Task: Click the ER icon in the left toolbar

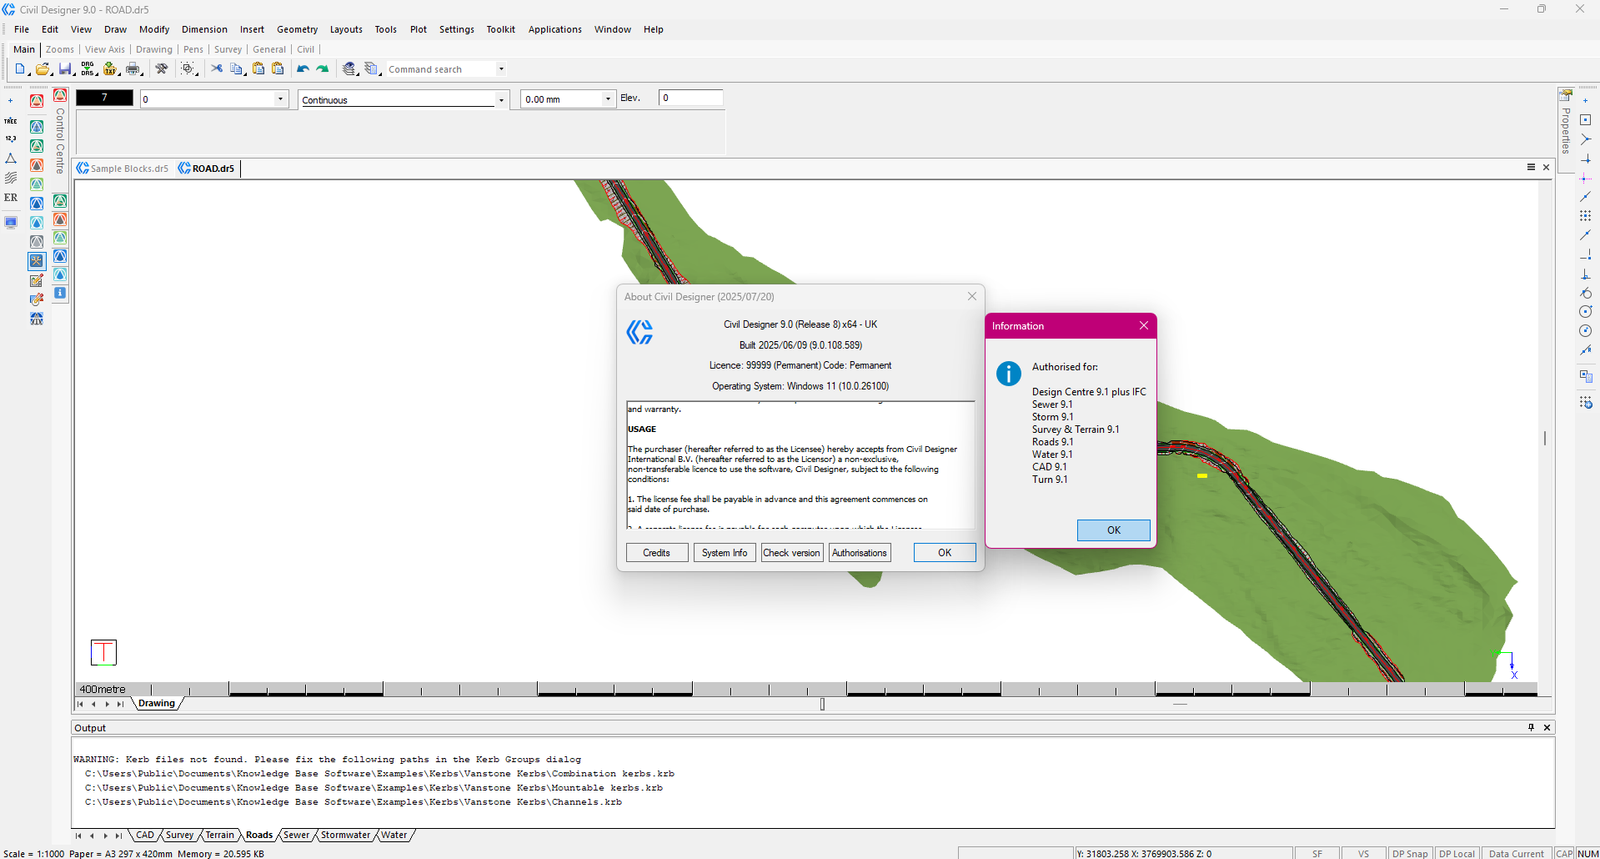Action: [x=11, y=197]
